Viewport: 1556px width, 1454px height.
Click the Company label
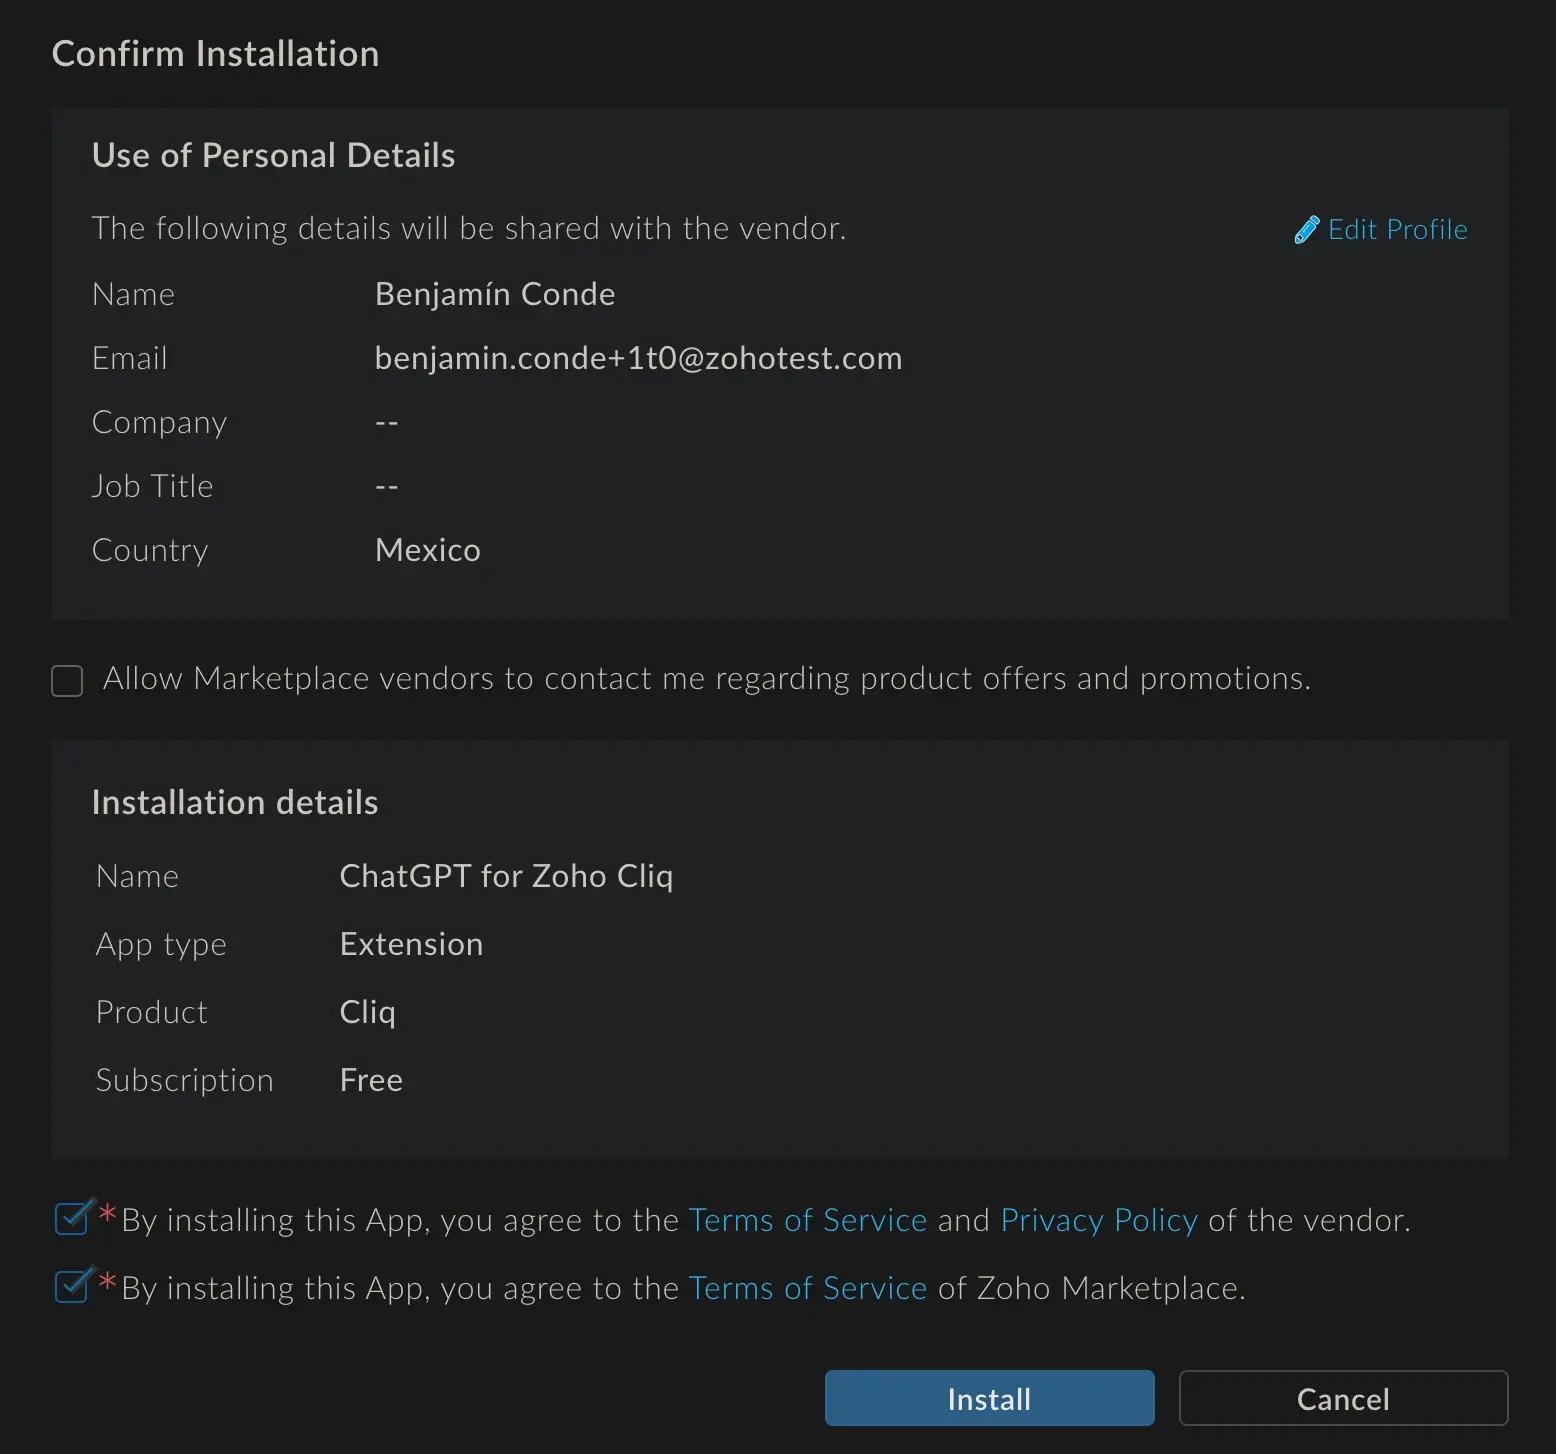tap(160, 423)
